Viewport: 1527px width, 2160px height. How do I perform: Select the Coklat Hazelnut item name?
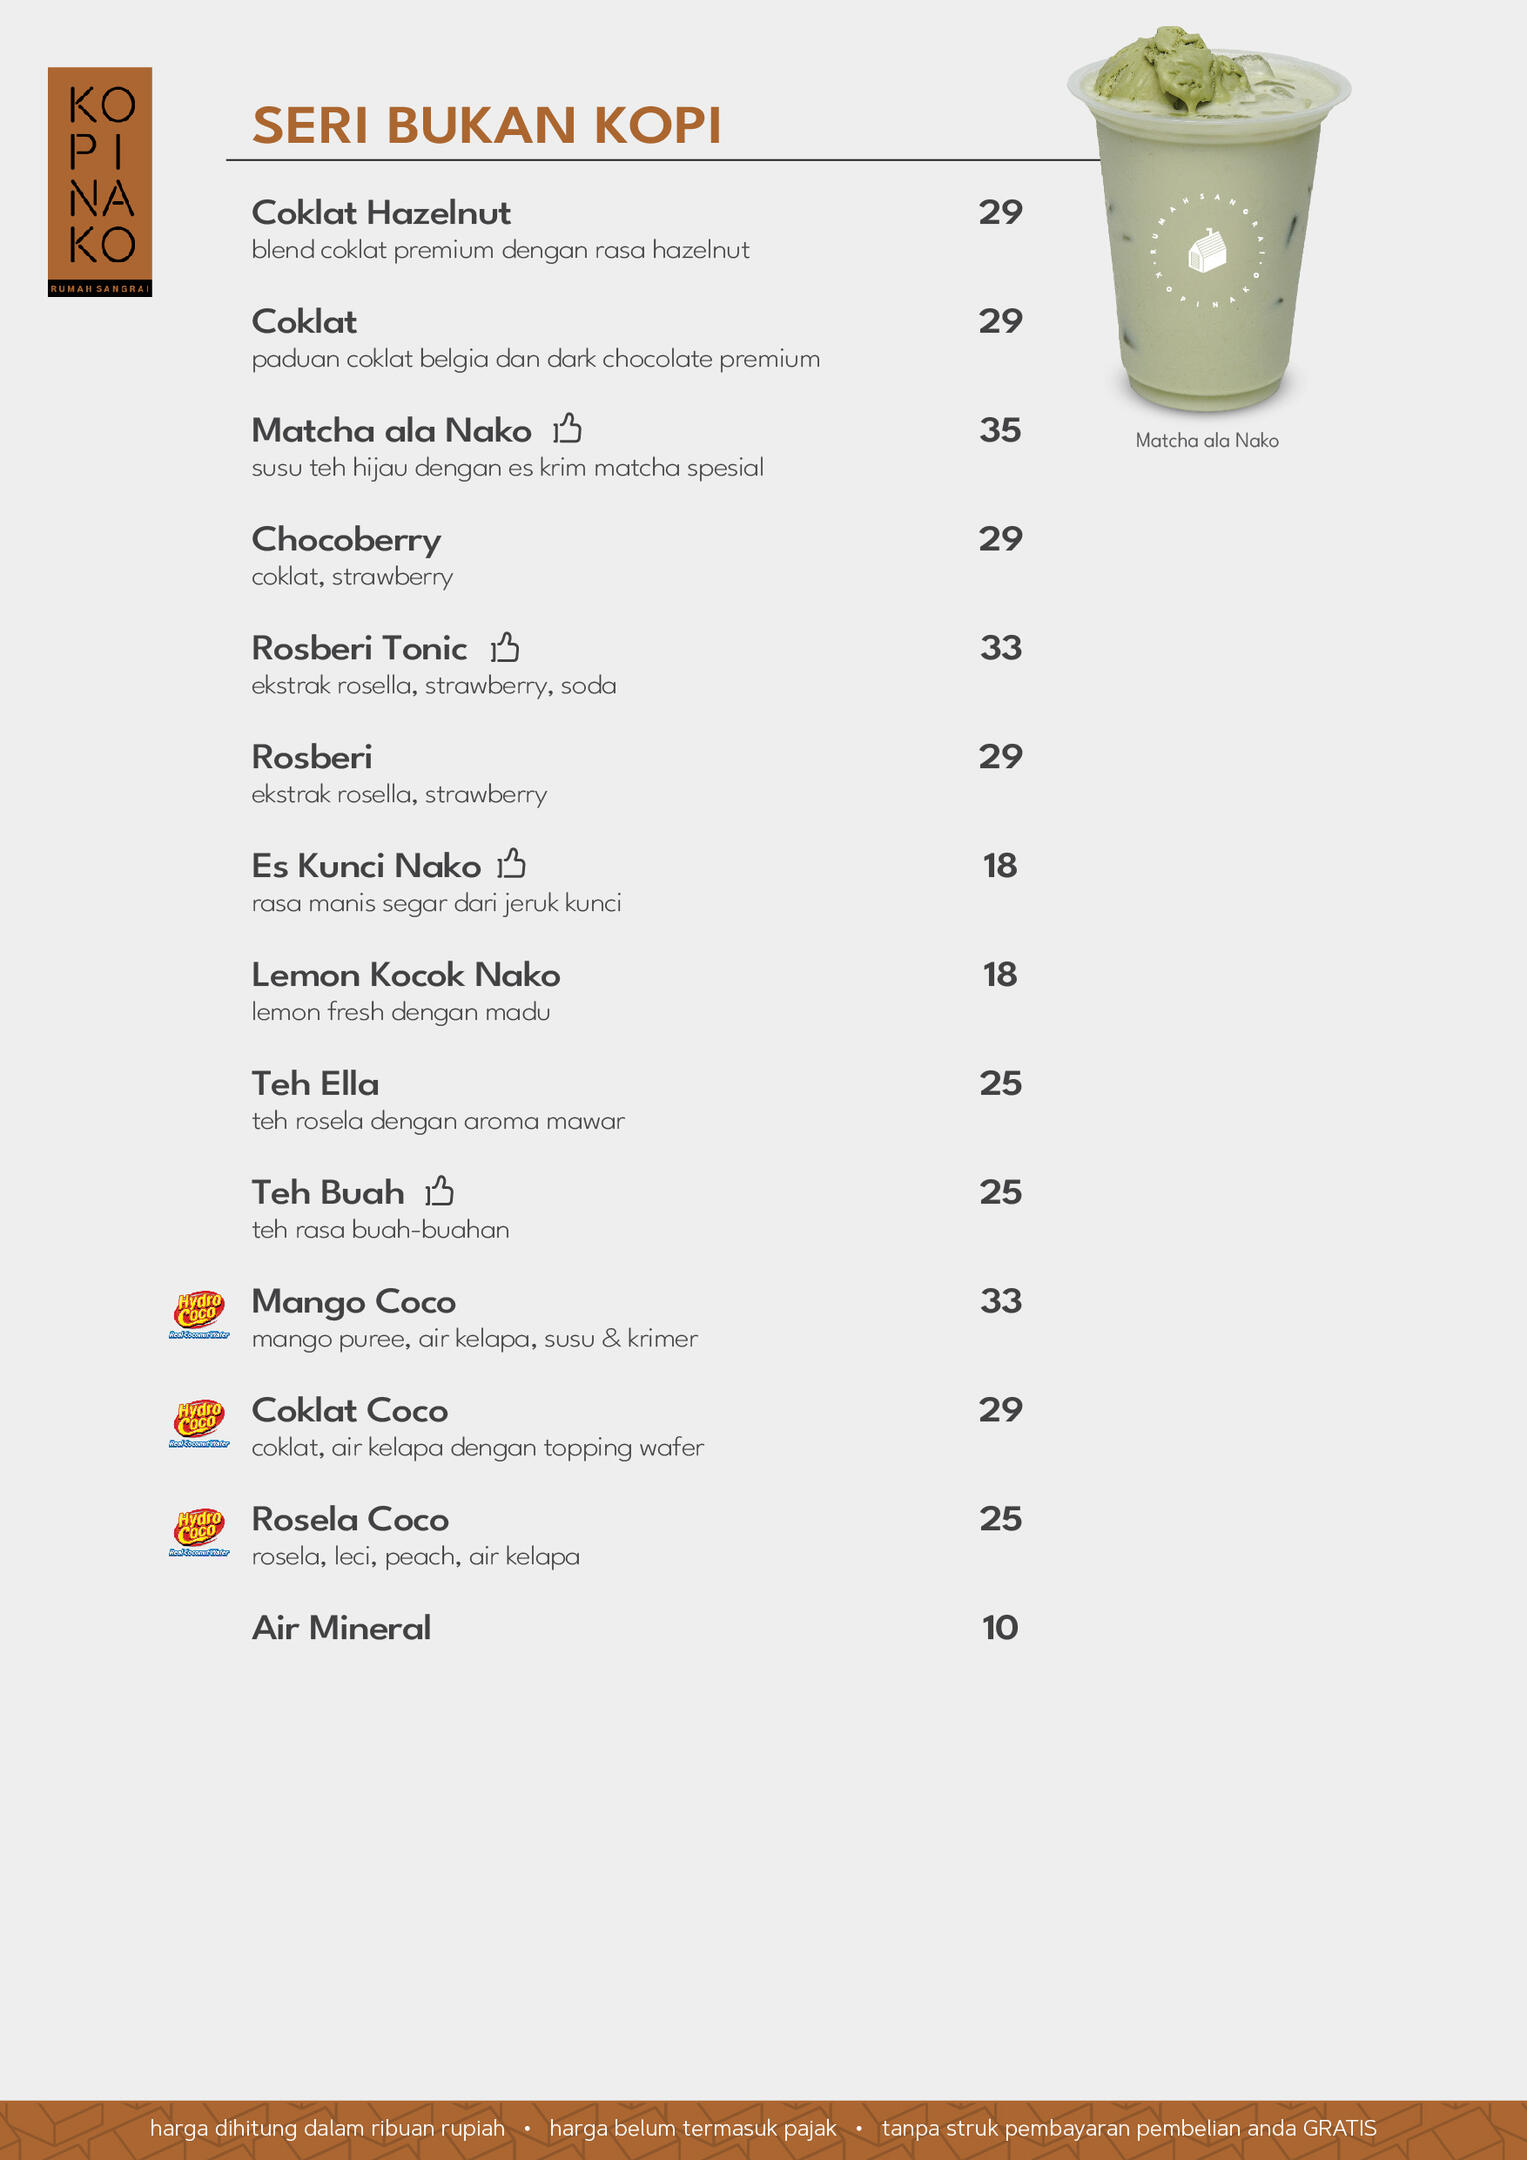(x=381, y=213)
